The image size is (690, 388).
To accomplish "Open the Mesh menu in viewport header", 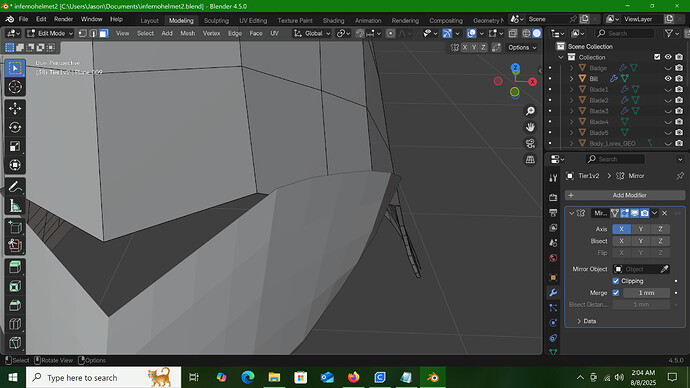I will tap(187, 33).
